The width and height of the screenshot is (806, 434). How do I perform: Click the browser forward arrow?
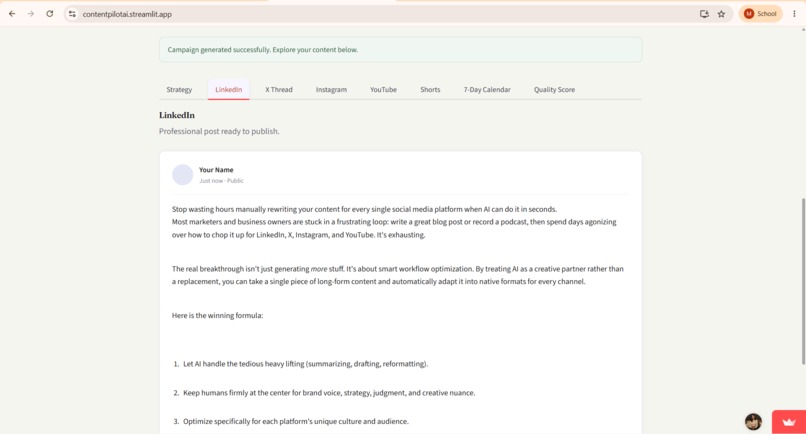point(31,14)
